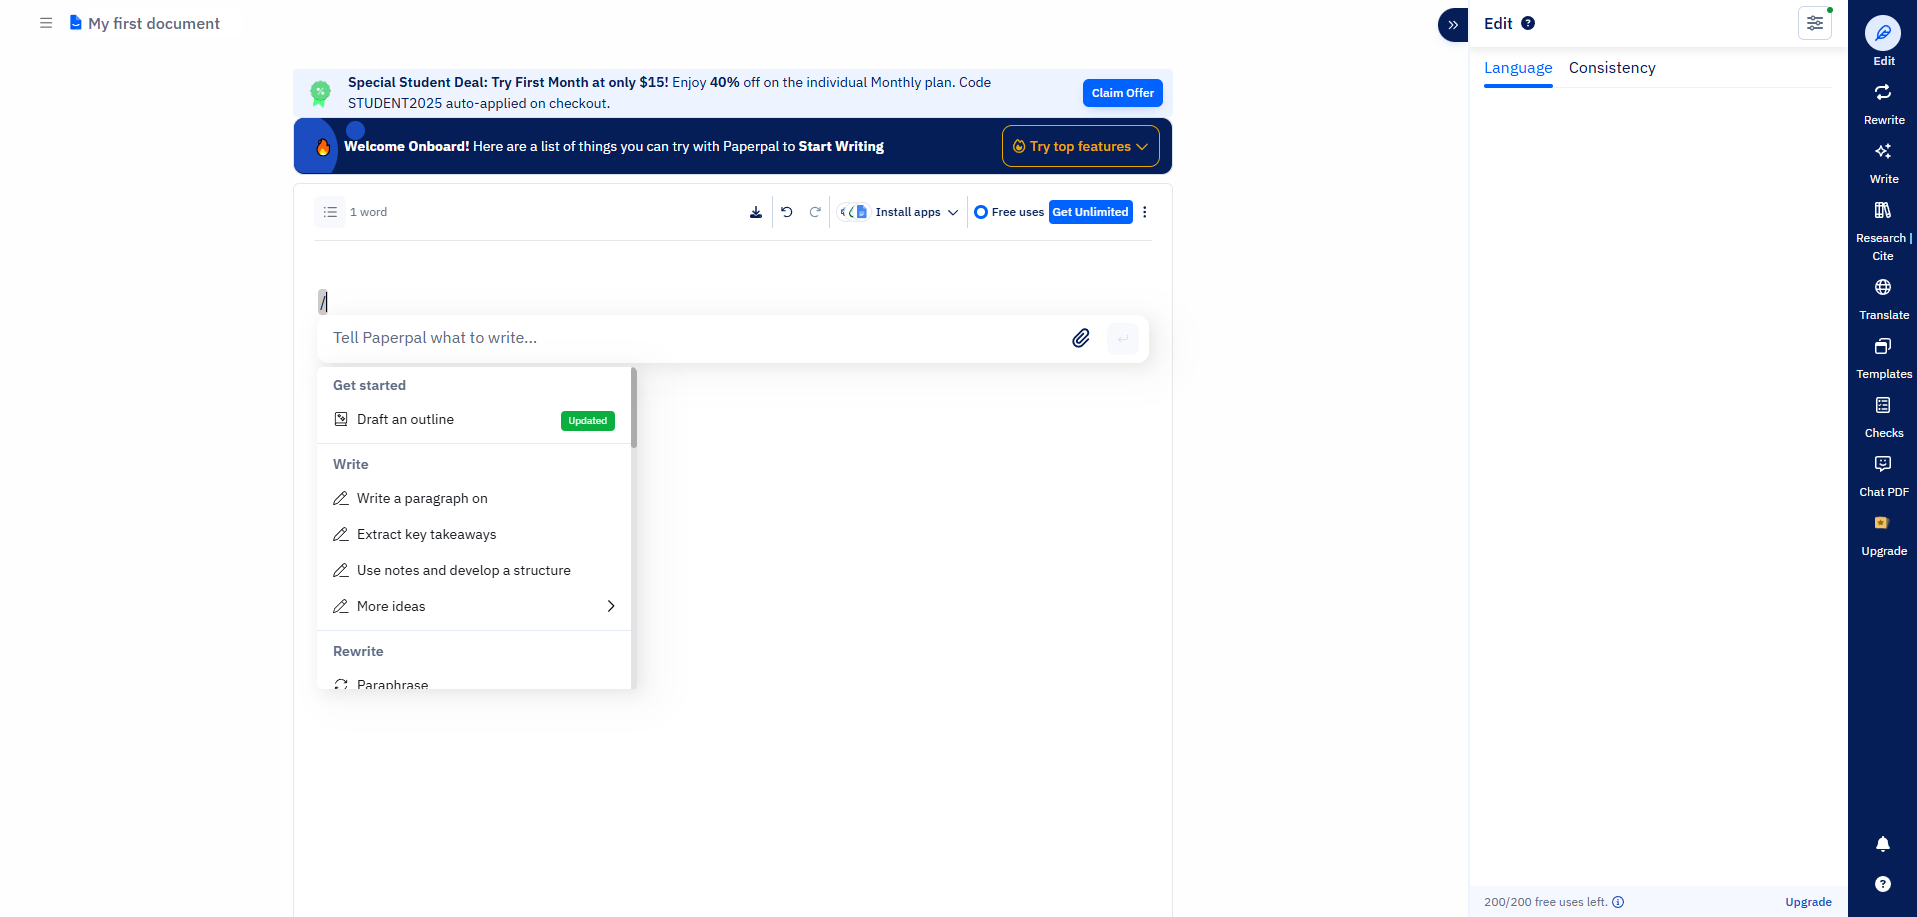This screenshot has width=1917, height=917.
Task: Open notifications bell
Action: [1883, 844]
